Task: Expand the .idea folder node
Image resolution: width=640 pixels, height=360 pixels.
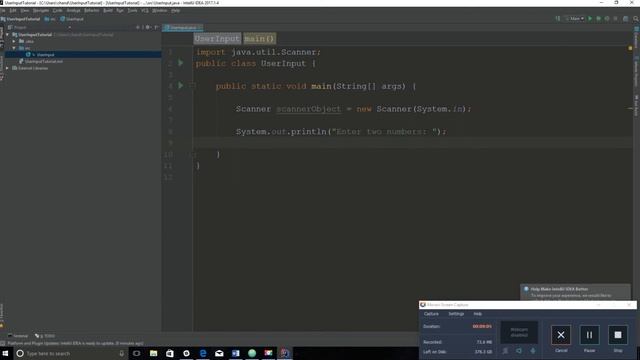Action: tap(14, 41)
